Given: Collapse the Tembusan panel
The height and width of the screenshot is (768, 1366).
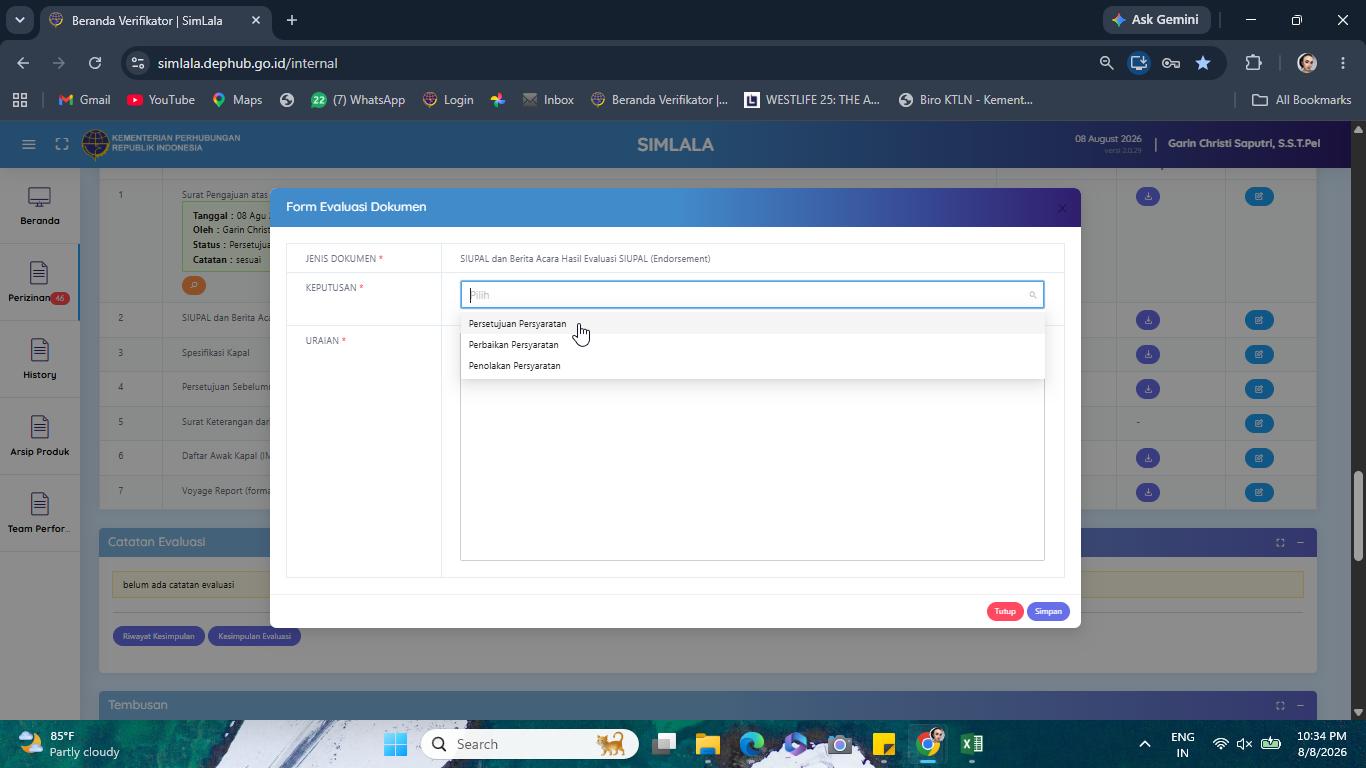Looking at the screenshot, I should coord(1300,705).
